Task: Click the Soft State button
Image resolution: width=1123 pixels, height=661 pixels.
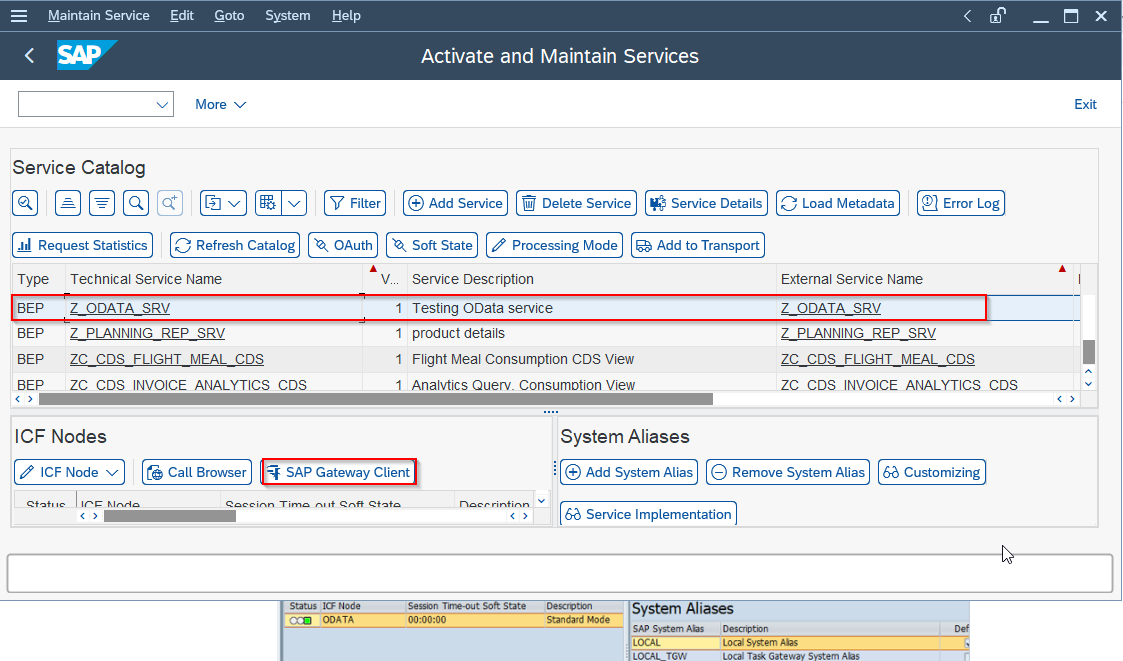Action: [432, 246]
